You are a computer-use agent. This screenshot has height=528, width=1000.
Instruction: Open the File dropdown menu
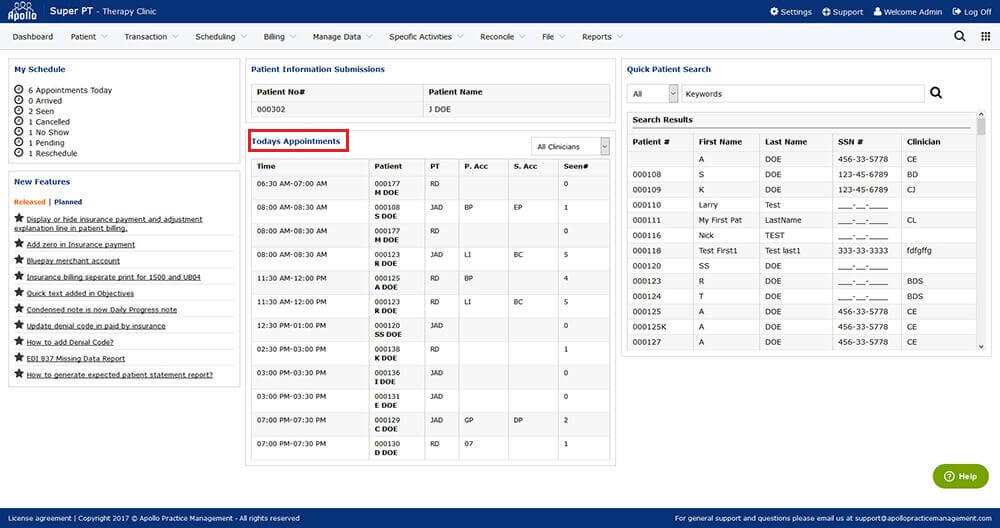pyautogui.click(x=554, y=36)
